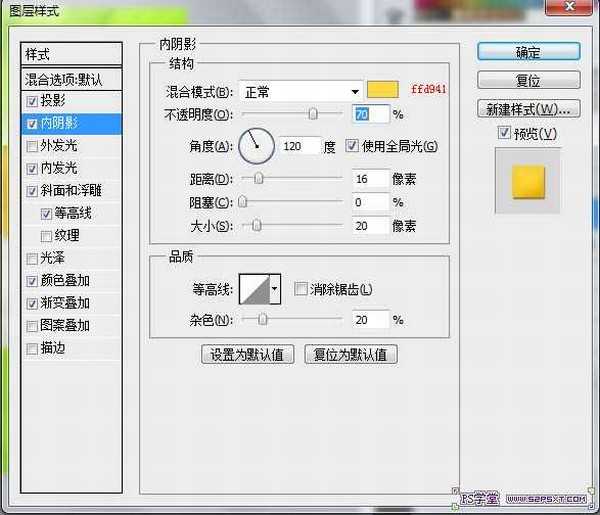Open the 混合模式 blend mode dropdown
600x515 pixels.
coord(301,92)
